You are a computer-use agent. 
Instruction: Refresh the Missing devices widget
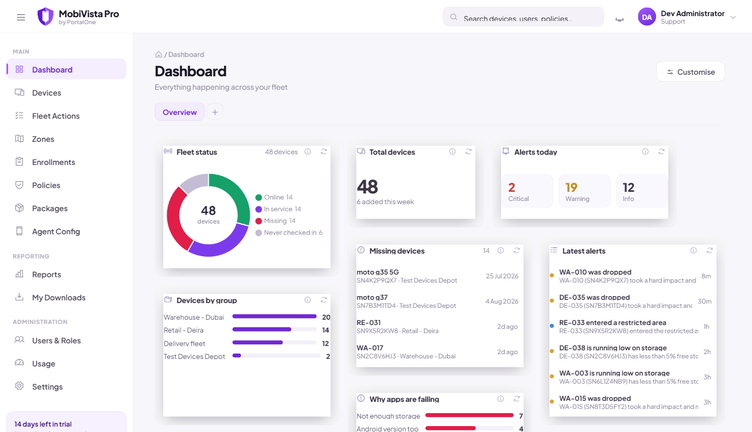coord(517,250)
